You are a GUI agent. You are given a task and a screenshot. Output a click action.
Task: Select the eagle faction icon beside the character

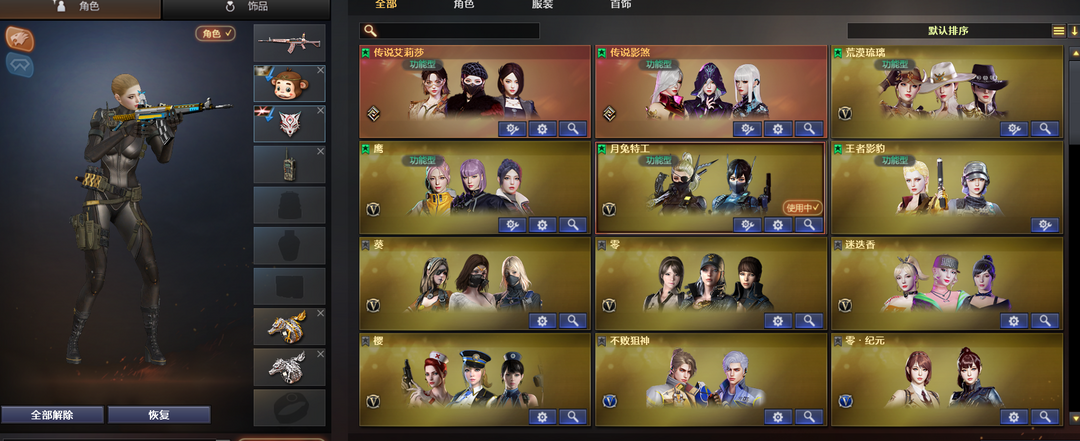(x=19, y=39)
